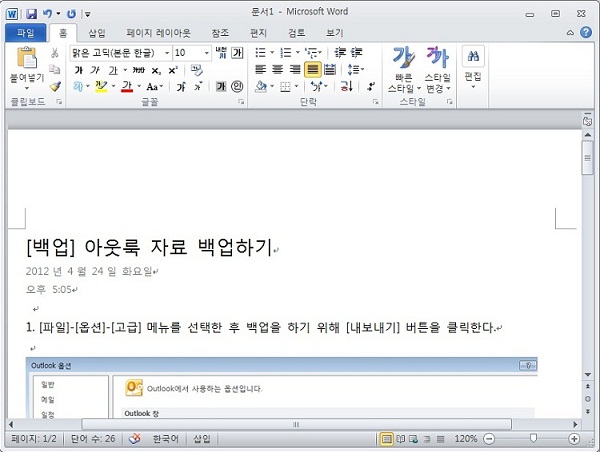Toggle distributed alignment

coord(330,70)
